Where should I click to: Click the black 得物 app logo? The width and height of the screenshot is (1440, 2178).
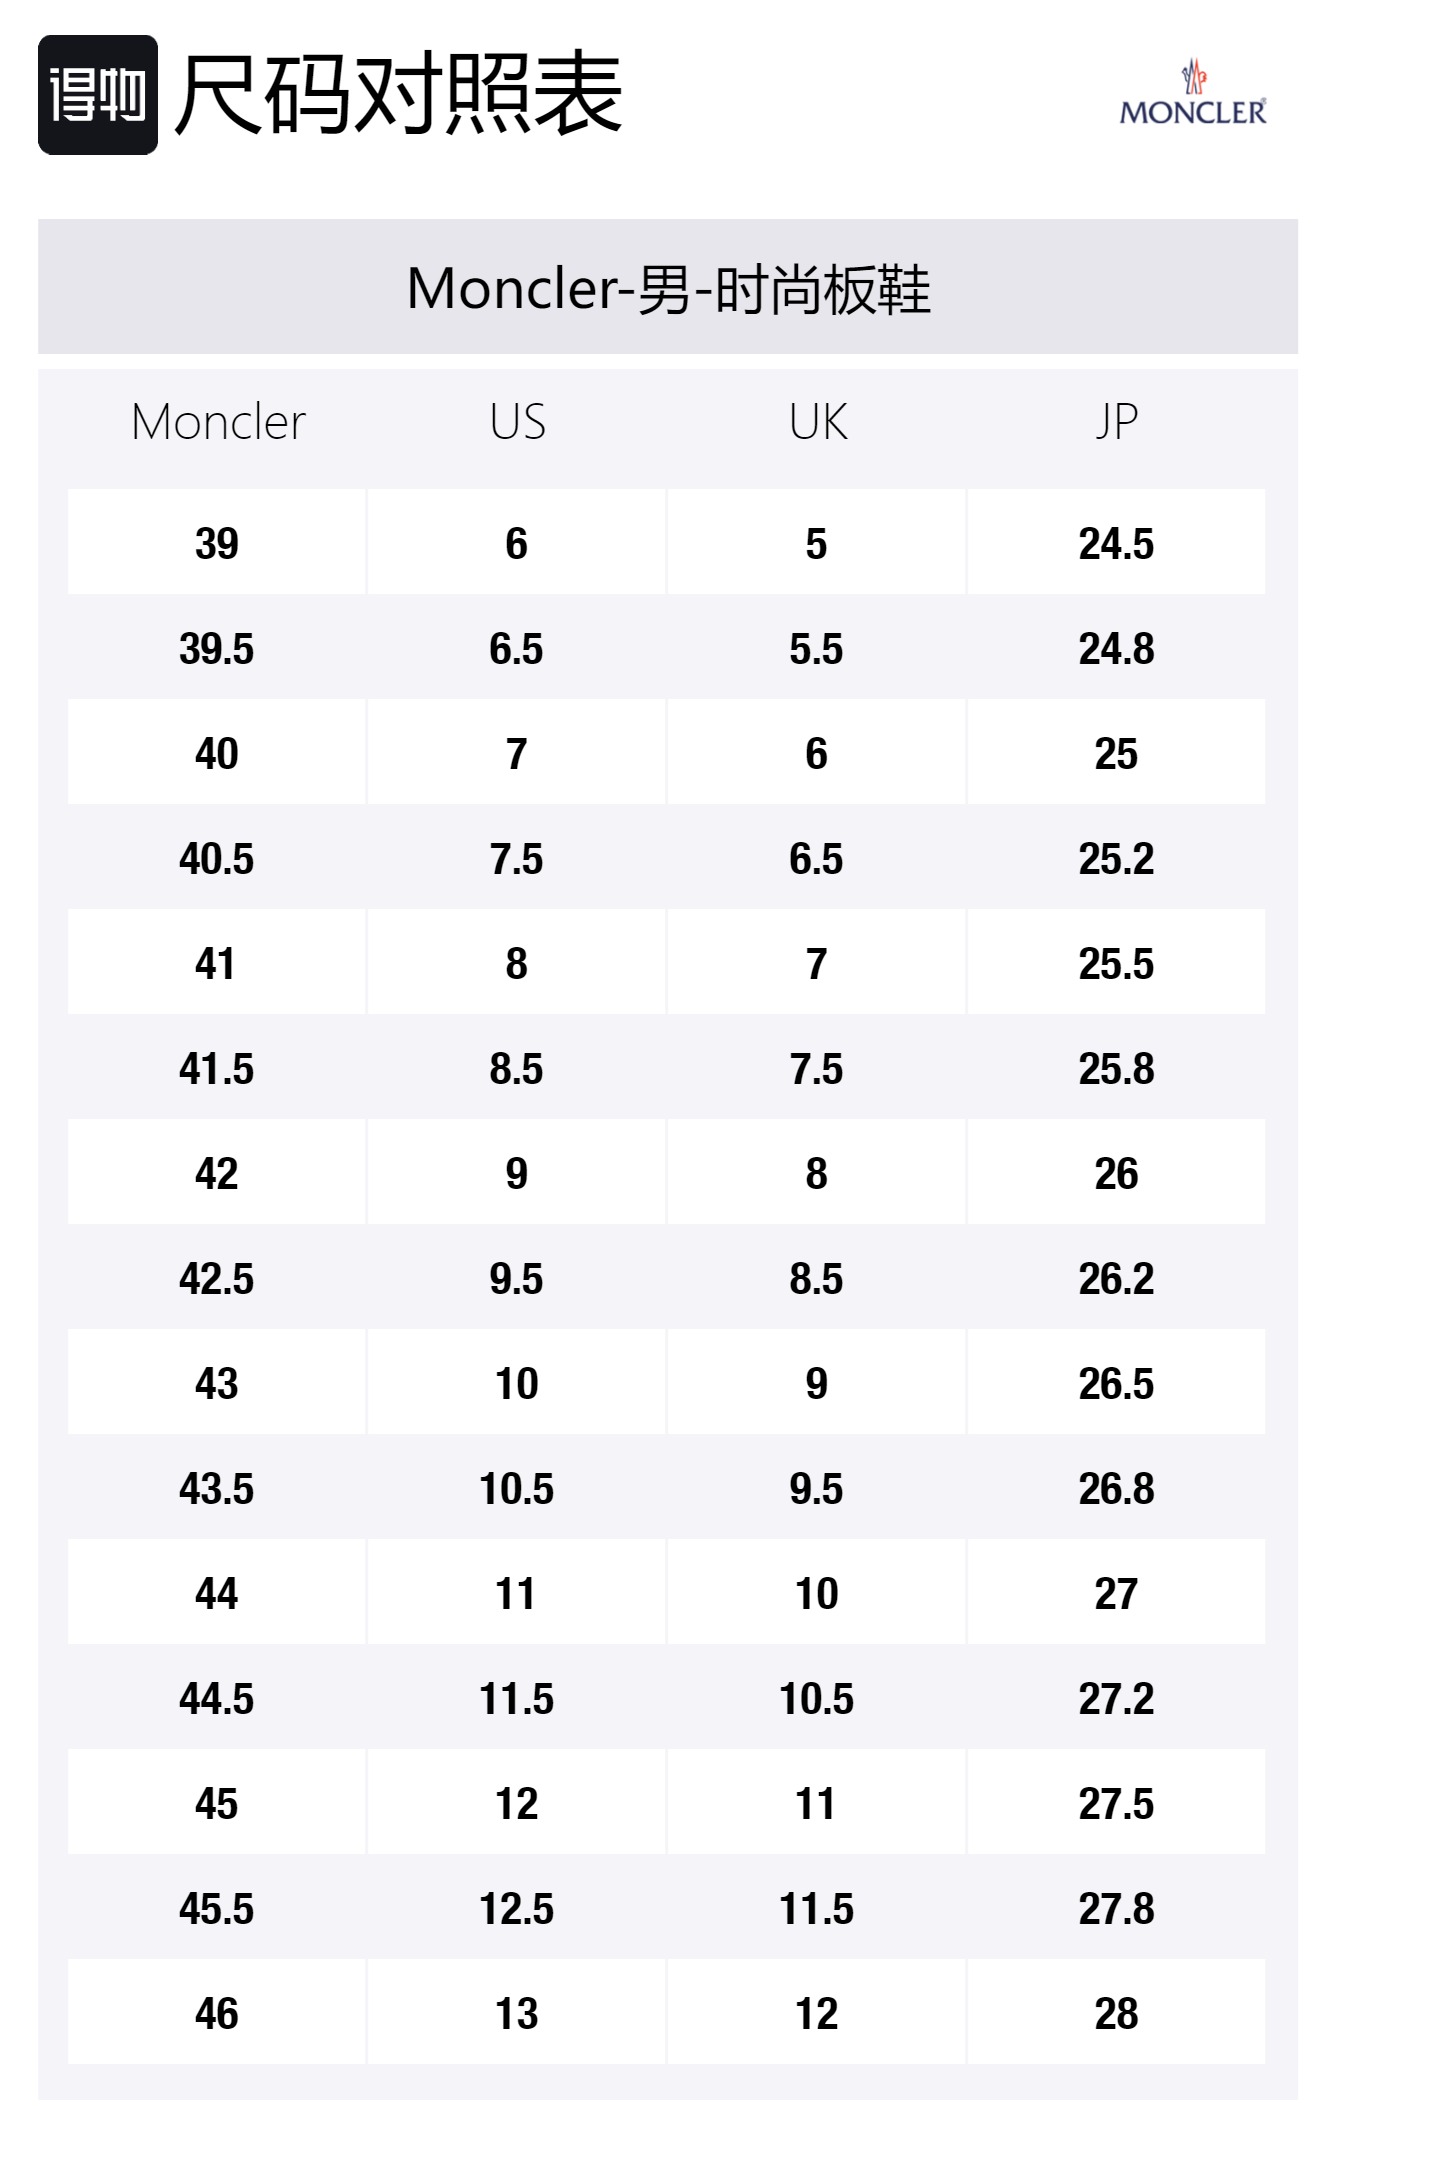(x=98, y=95)
